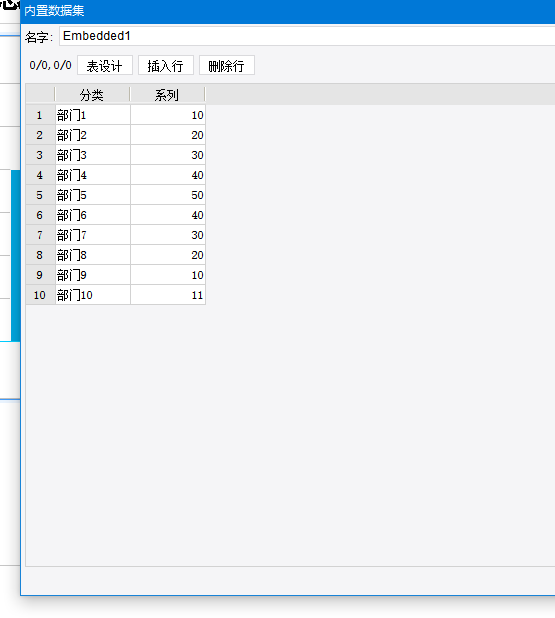Select the 系列 value 40 in 部门6 row
This screenshot has height=618, width=555.
pos(168,215)
